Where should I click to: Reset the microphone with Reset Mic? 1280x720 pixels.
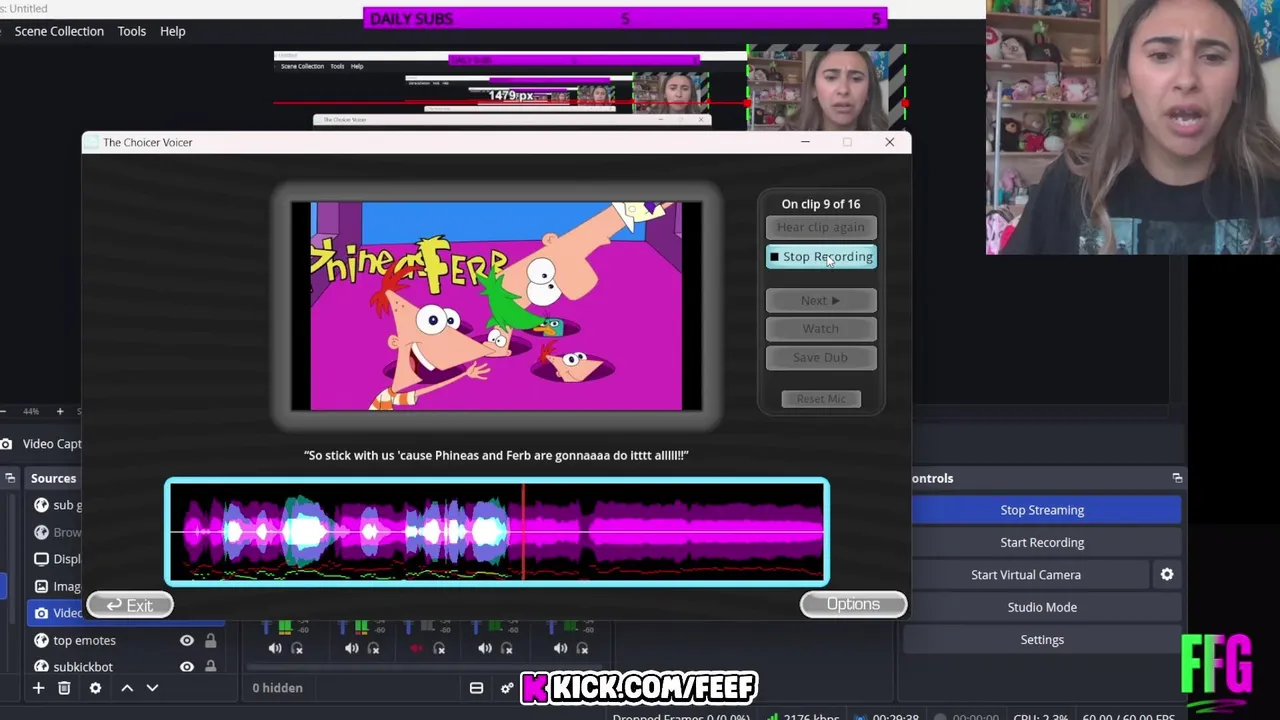click(x=821, y=399)
